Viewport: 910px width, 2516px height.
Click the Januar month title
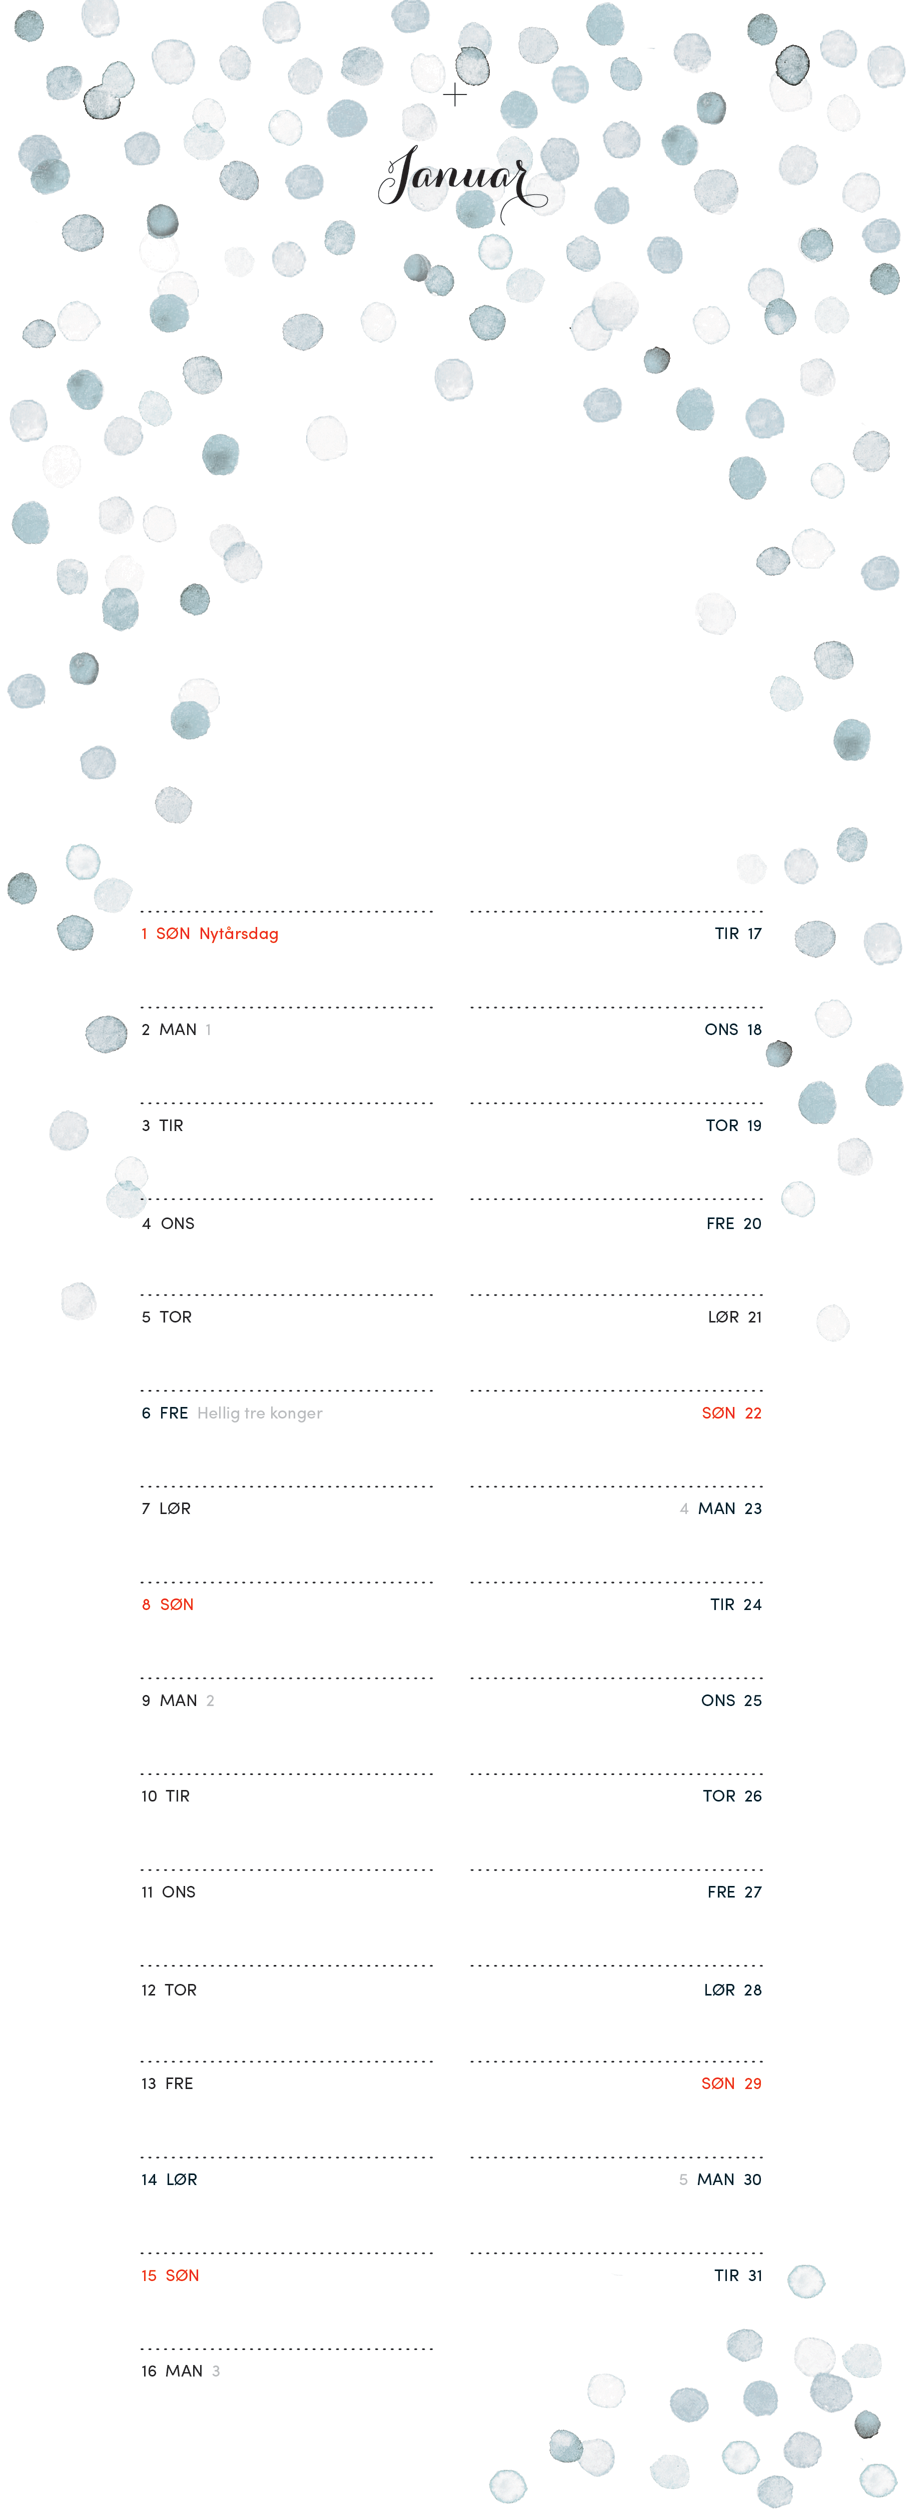tap(462, 180)
